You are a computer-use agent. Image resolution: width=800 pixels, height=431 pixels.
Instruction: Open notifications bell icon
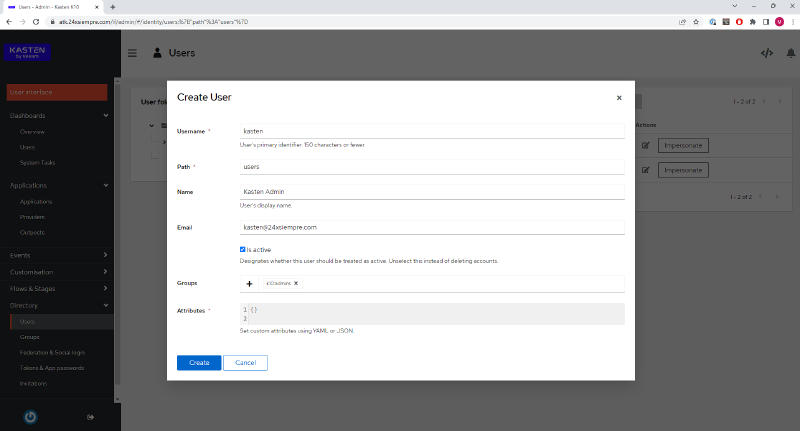(791, 53)
